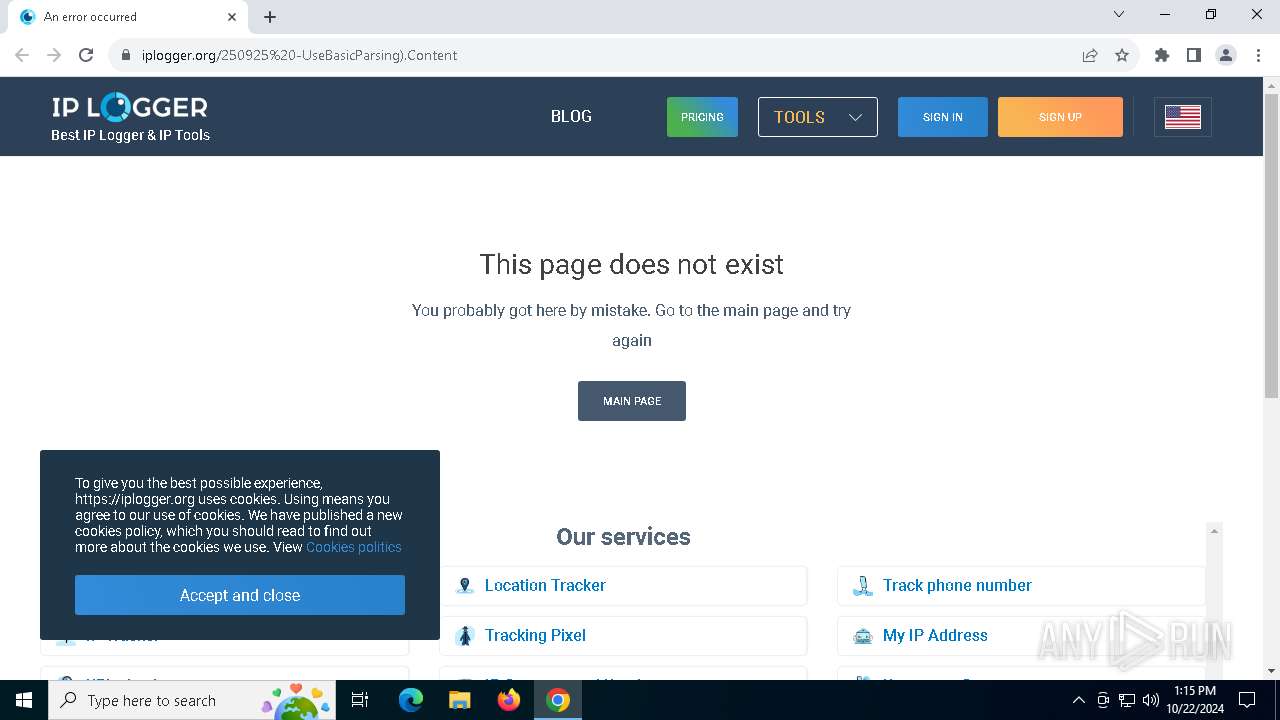Open network settings tray icon

(1127, 700)
